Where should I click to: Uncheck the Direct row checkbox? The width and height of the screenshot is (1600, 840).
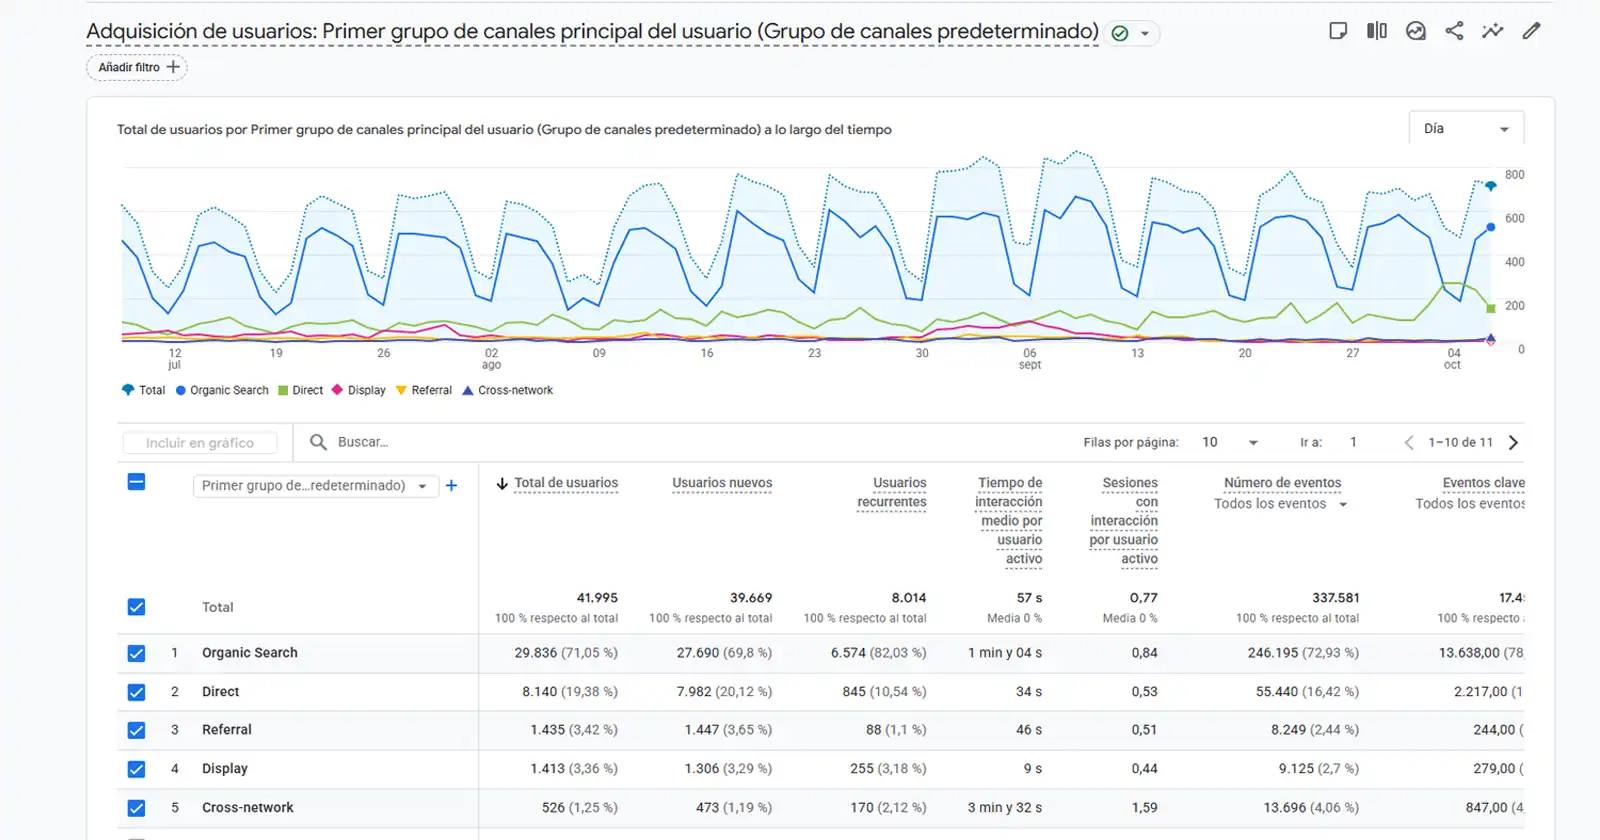pyautogui.click(x=137, y=692)
